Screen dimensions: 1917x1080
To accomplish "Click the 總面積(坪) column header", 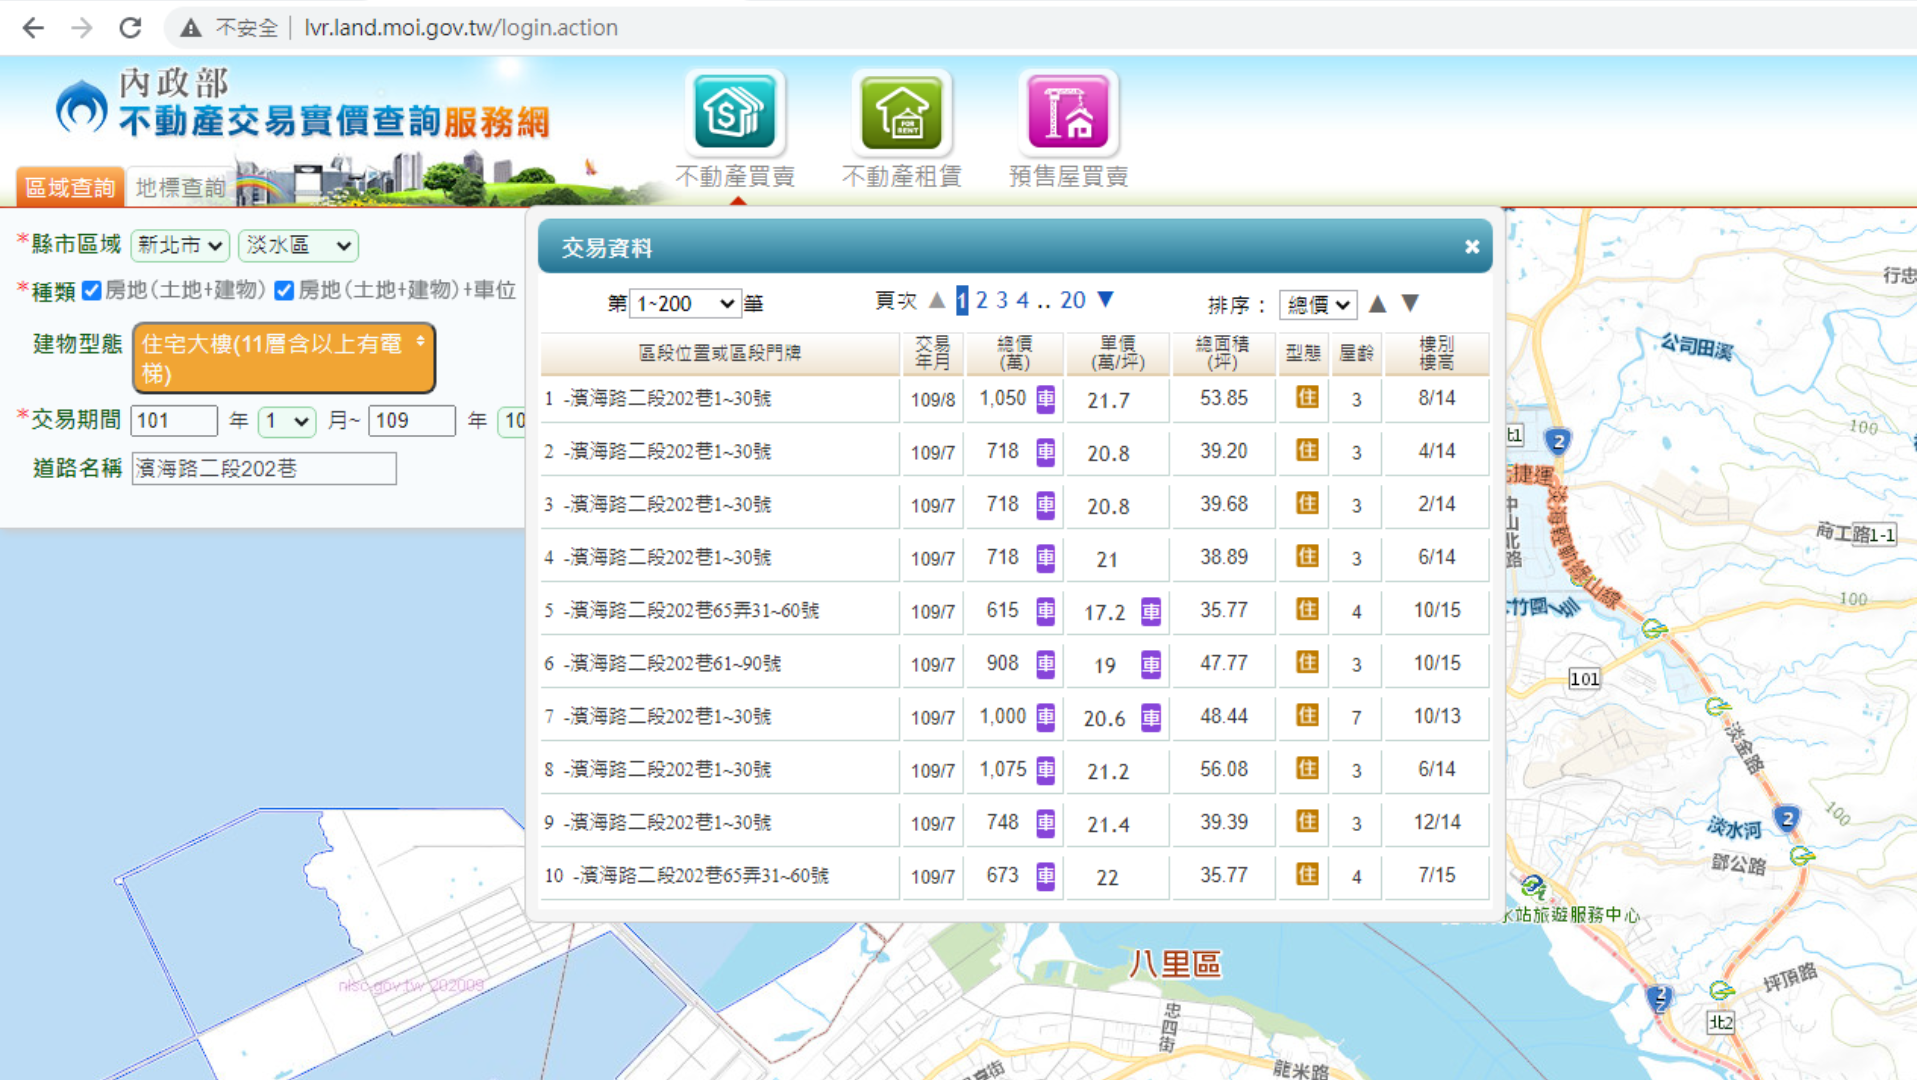I will coord(1223,353).
